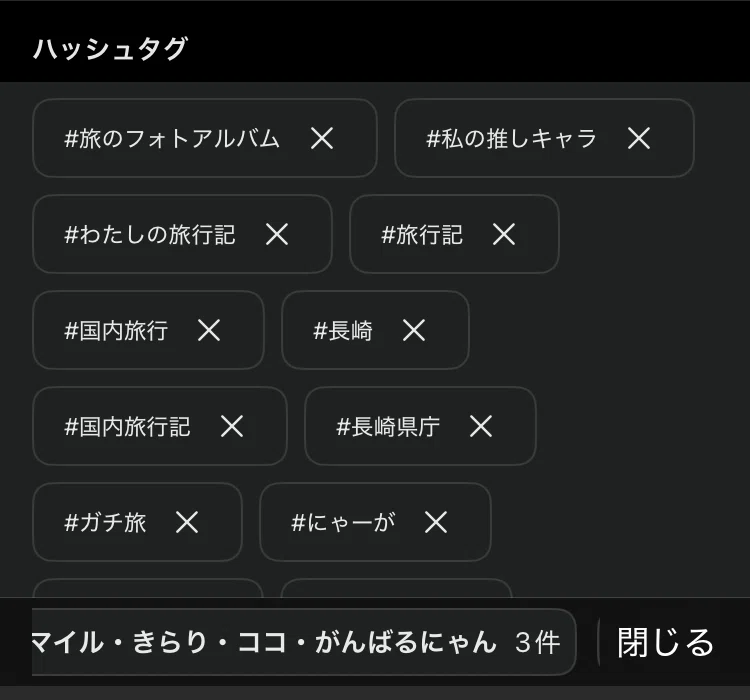Screen dimensions: 750x700
Task: Delete the #ガチ旅 hashtag
Action: tap(187, 522)
